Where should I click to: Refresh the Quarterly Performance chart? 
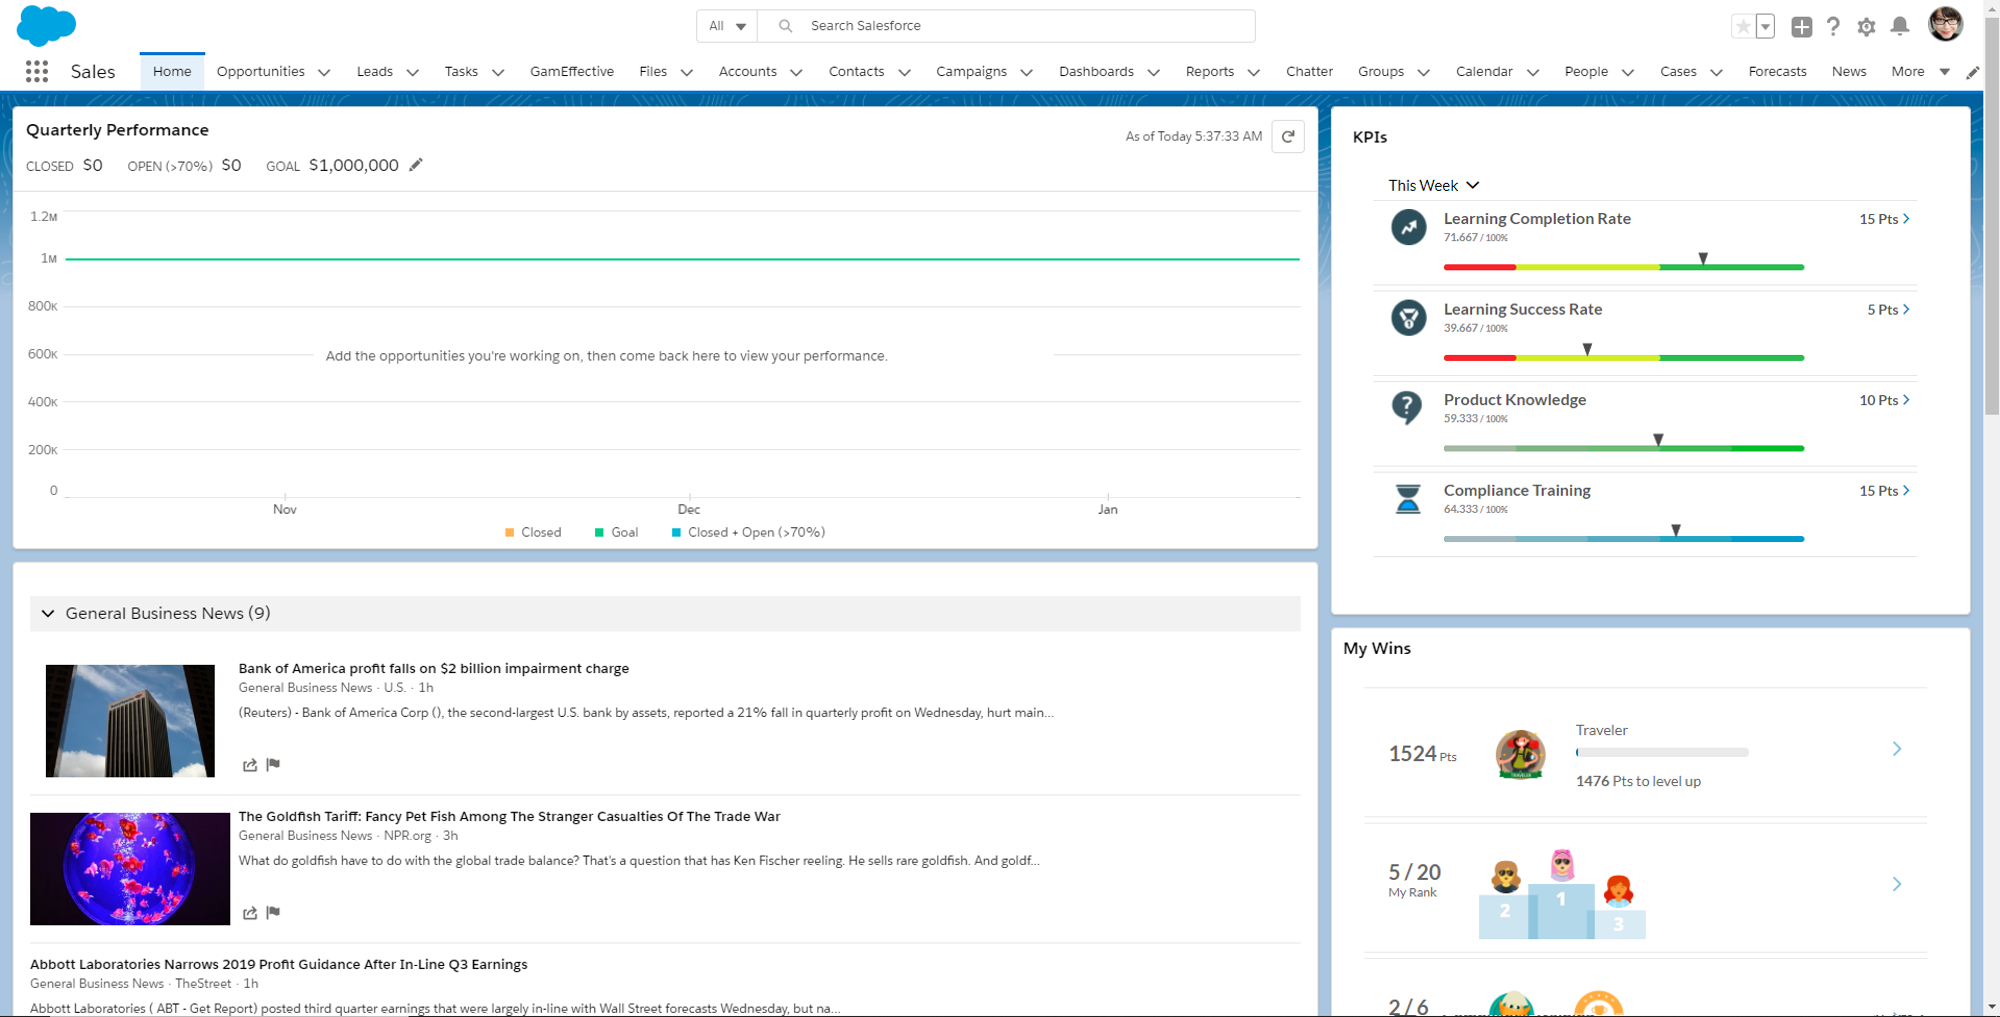pos(1288,136)
